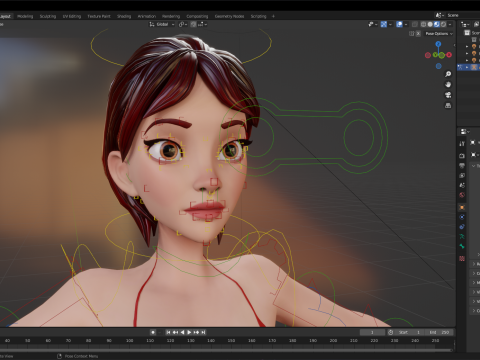Toggle pose X-axis mirror button
Screen dimensions: 480x360
pyautogui.click(x=418, y=34)
